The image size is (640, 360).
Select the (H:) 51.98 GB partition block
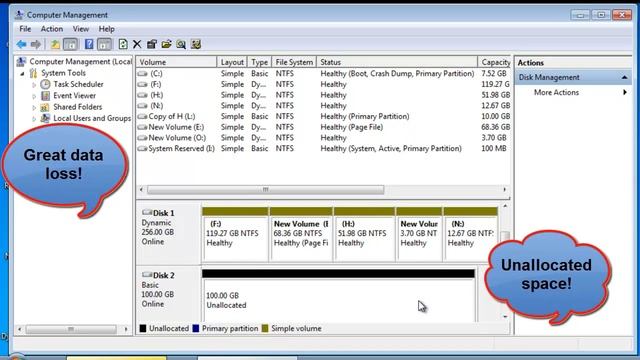[364, 235]
